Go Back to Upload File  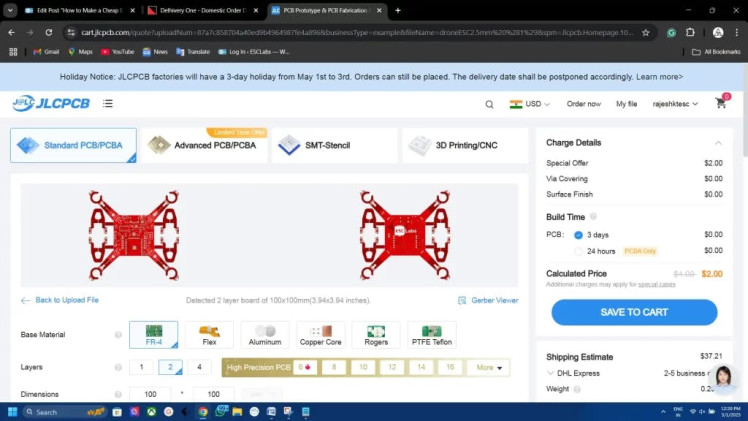click(60, 300)
